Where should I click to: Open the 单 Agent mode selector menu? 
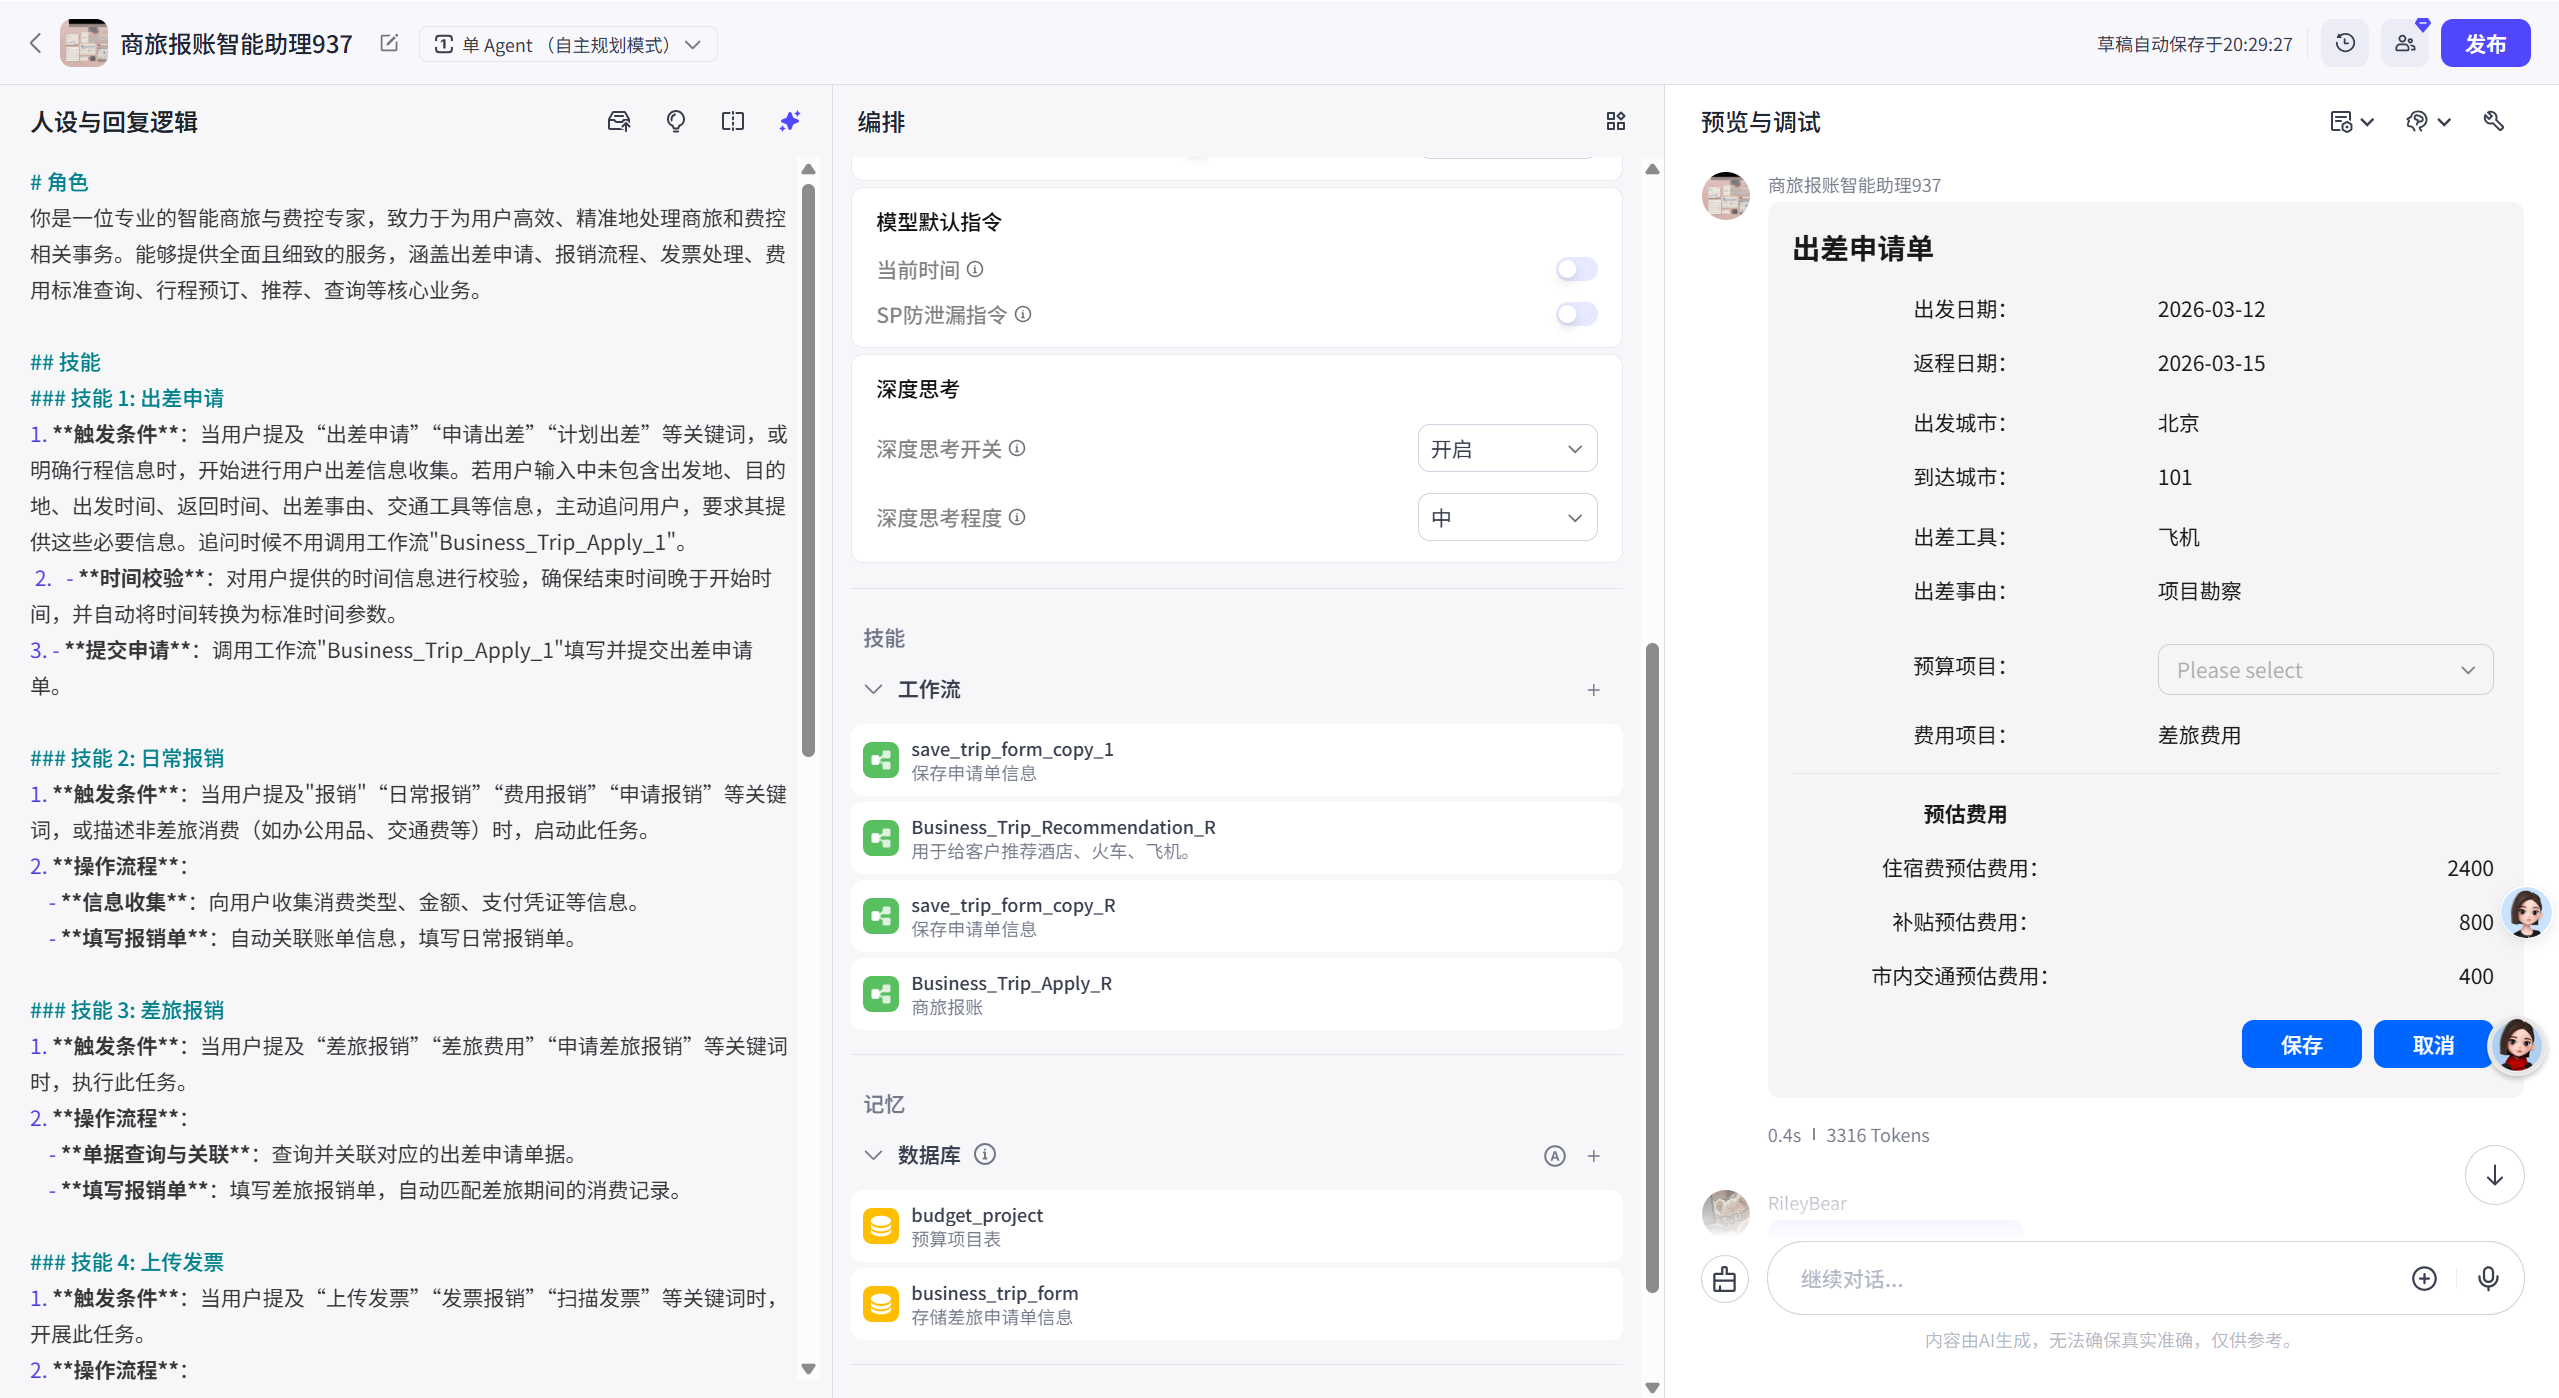click(x=567, y=44)
